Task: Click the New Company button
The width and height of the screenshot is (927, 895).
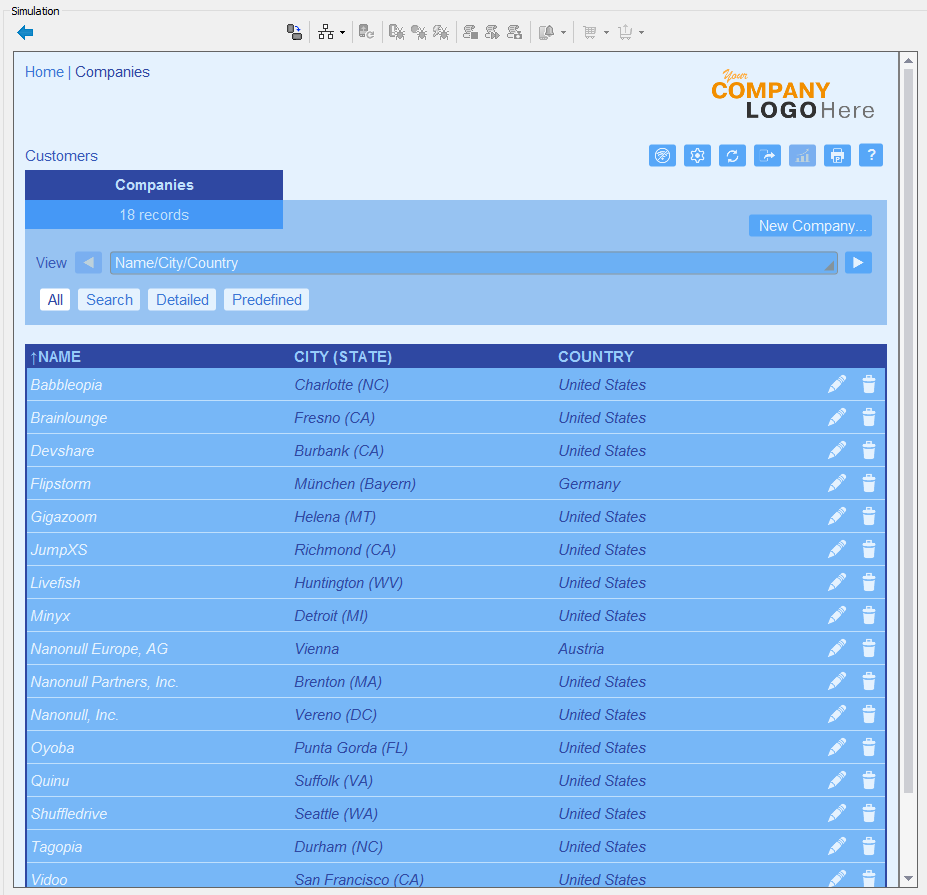Action: [810, 225]
